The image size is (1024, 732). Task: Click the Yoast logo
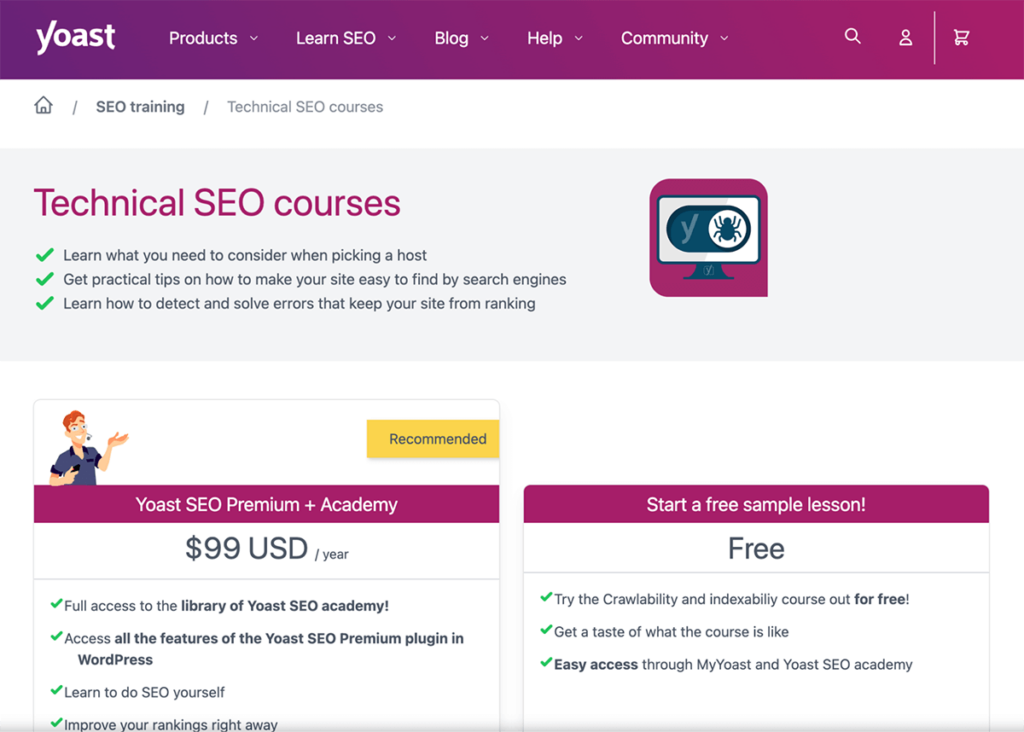(x=74, y=38)
